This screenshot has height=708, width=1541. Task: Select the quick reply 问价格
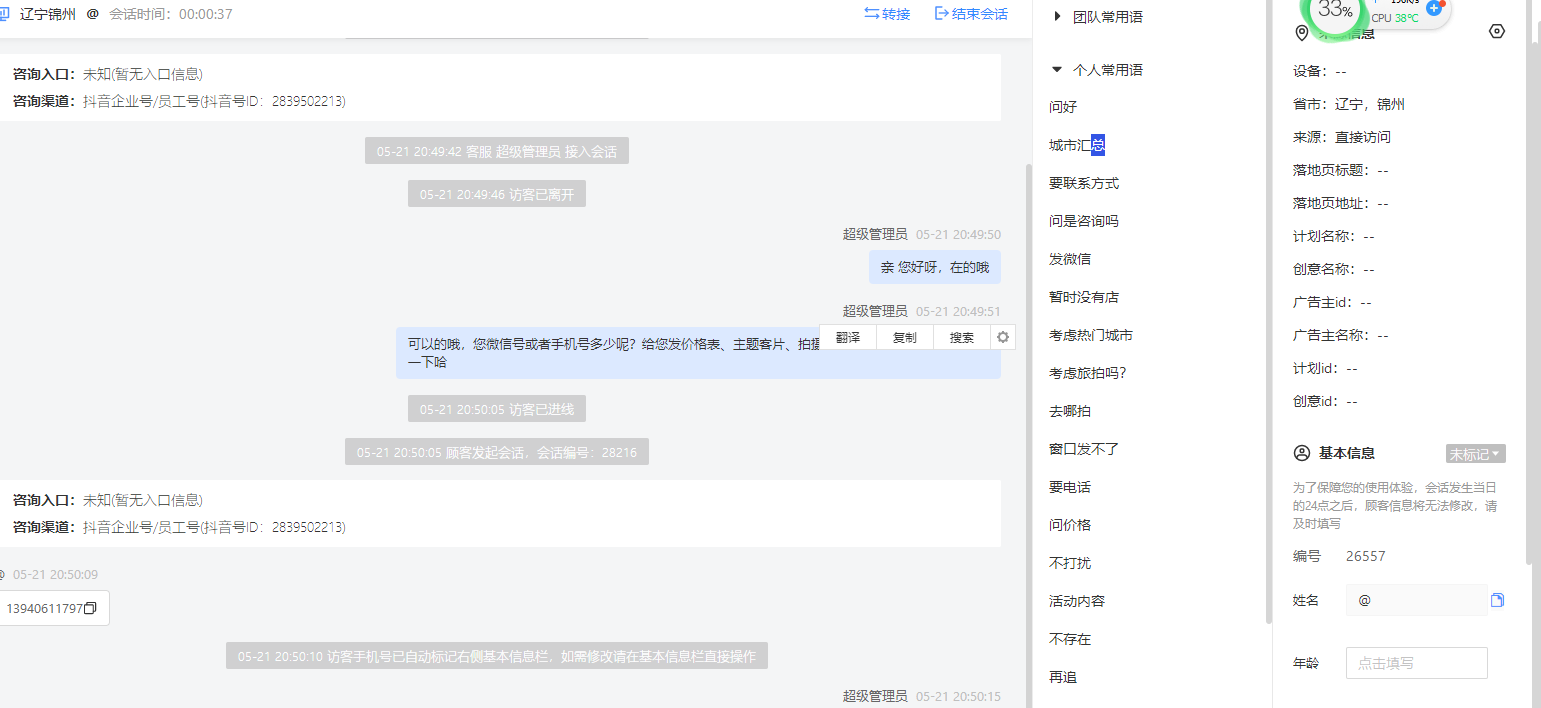1070,525
